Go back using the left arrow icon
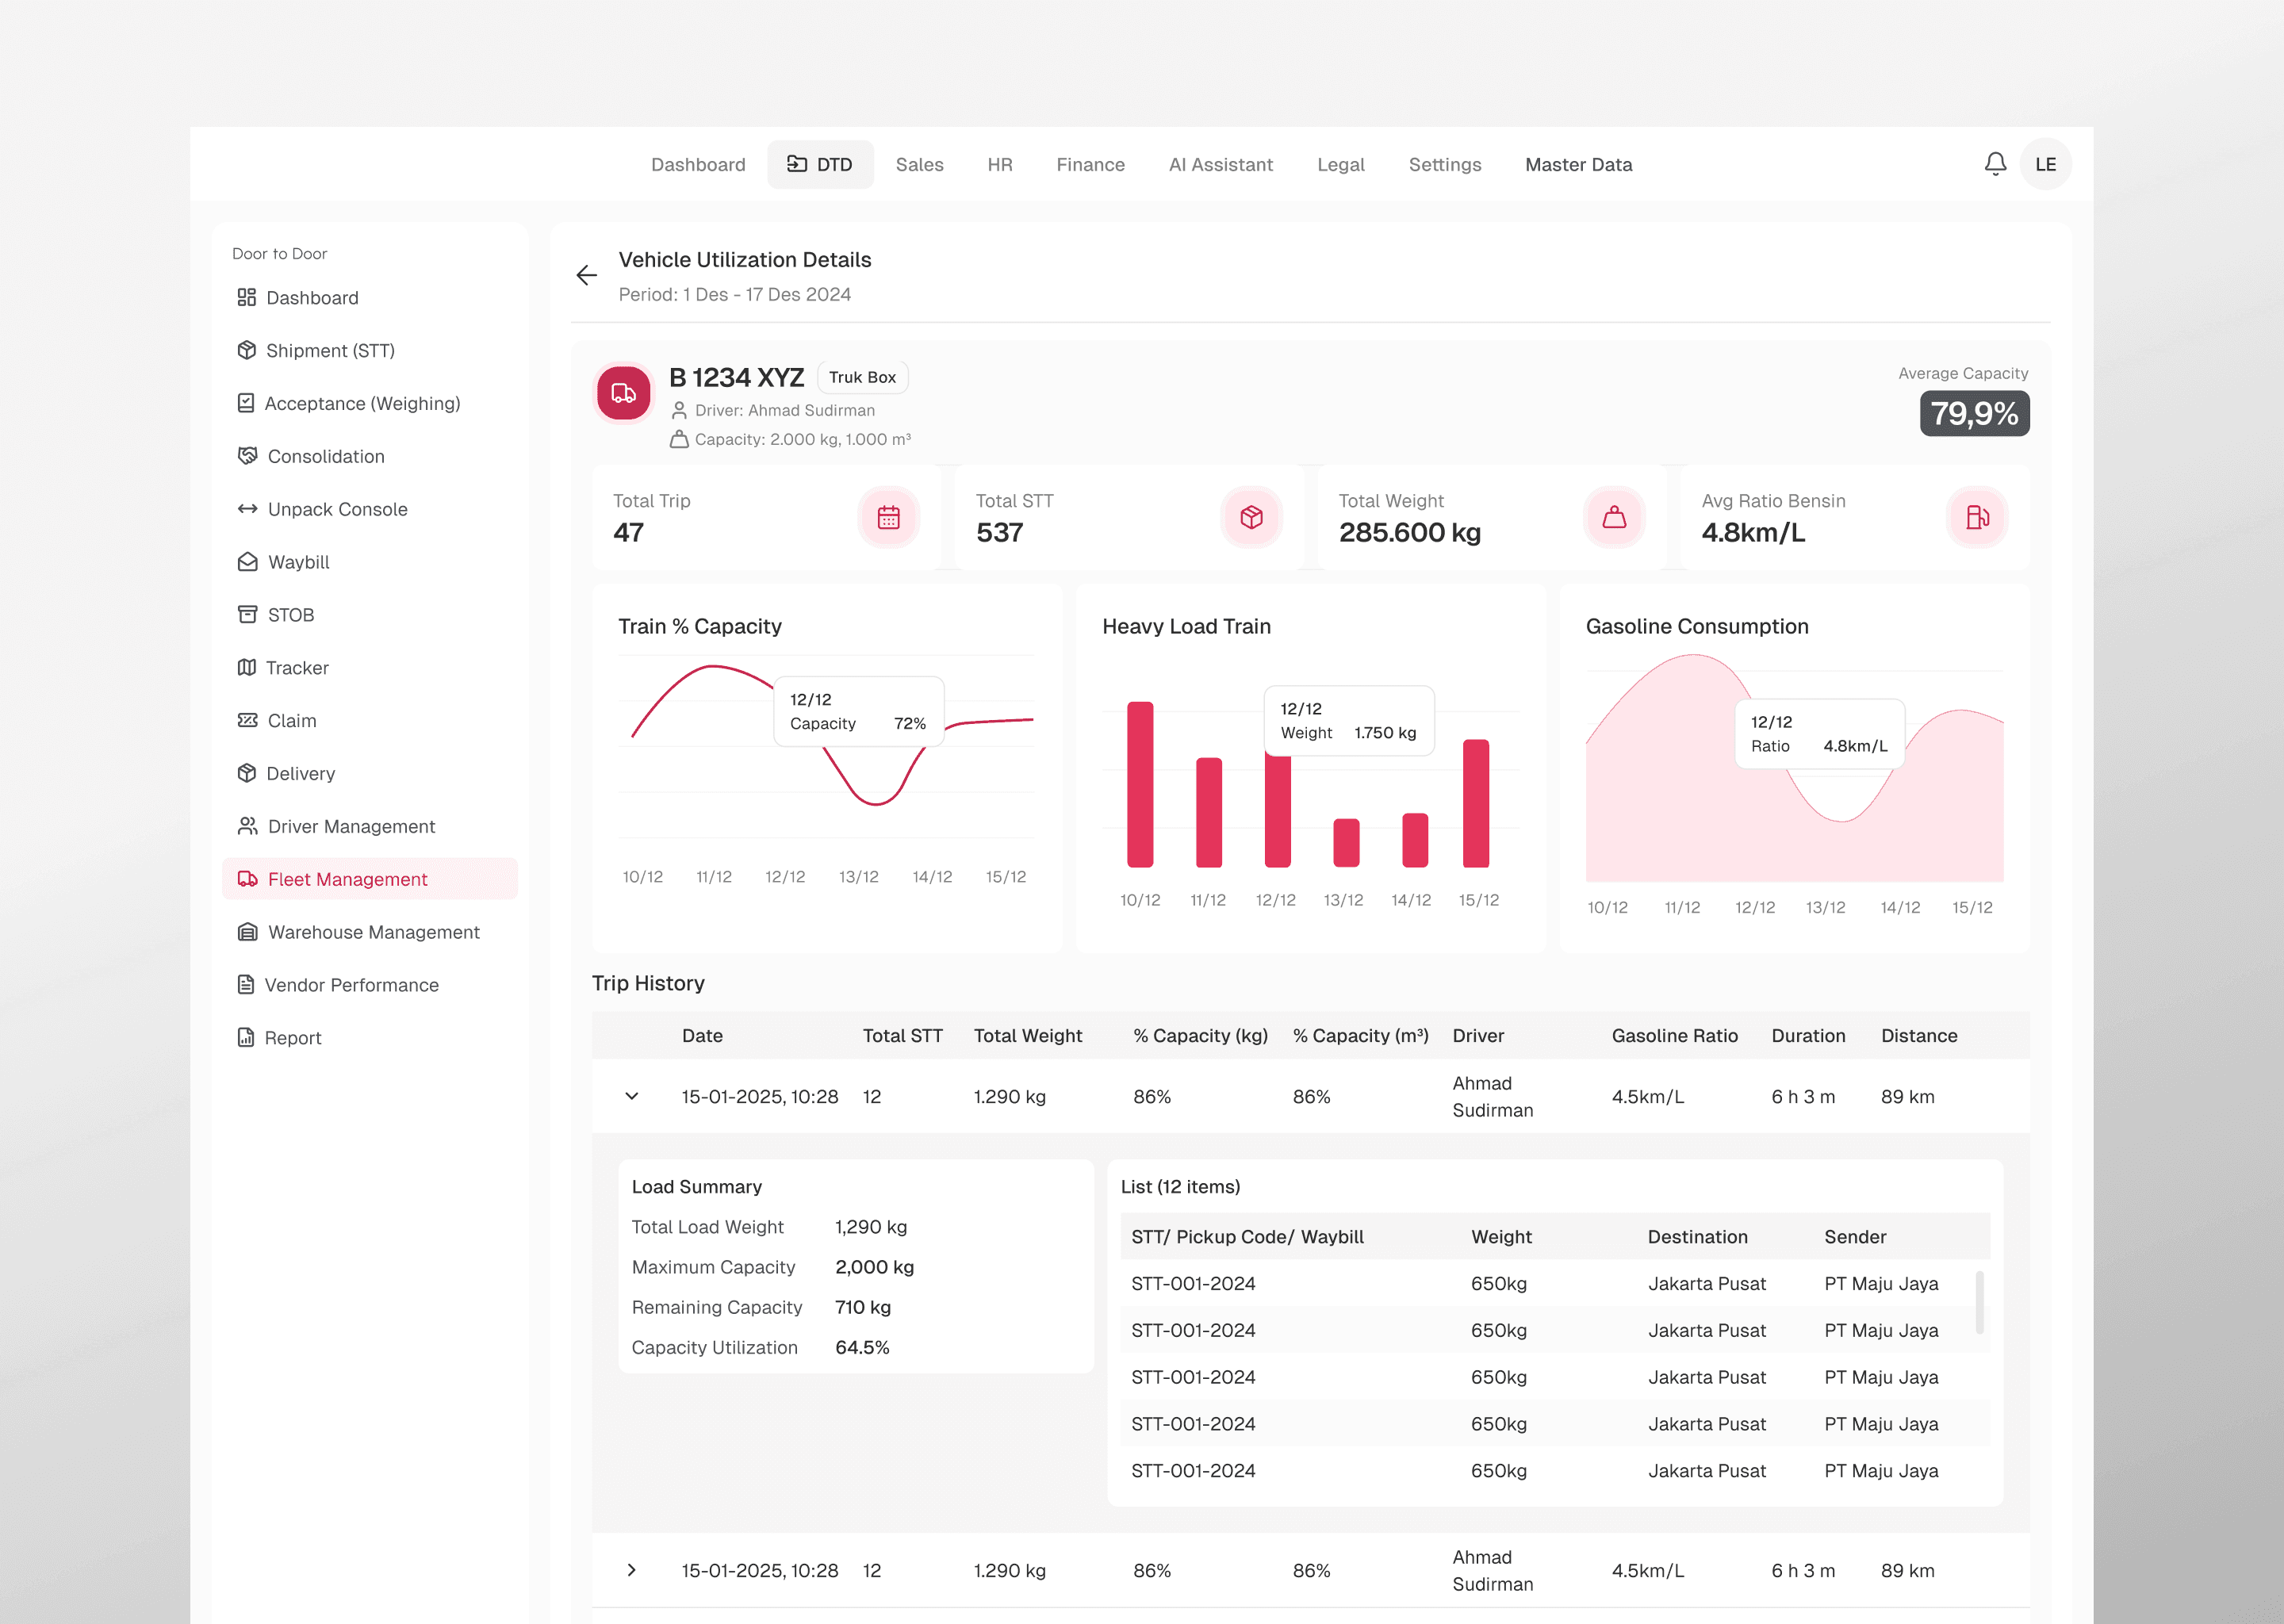 [x=587, y=275]
